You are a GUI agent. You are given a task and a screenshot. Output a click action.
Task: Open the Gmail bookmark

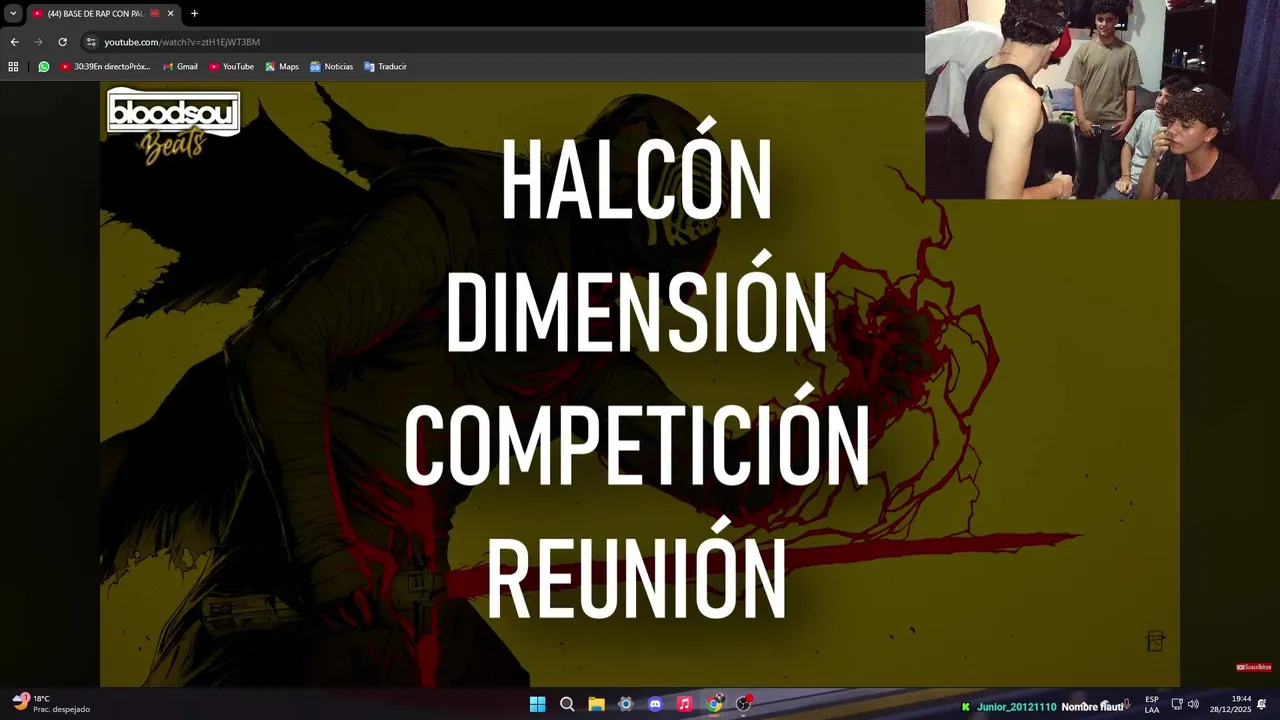(181, 67)
